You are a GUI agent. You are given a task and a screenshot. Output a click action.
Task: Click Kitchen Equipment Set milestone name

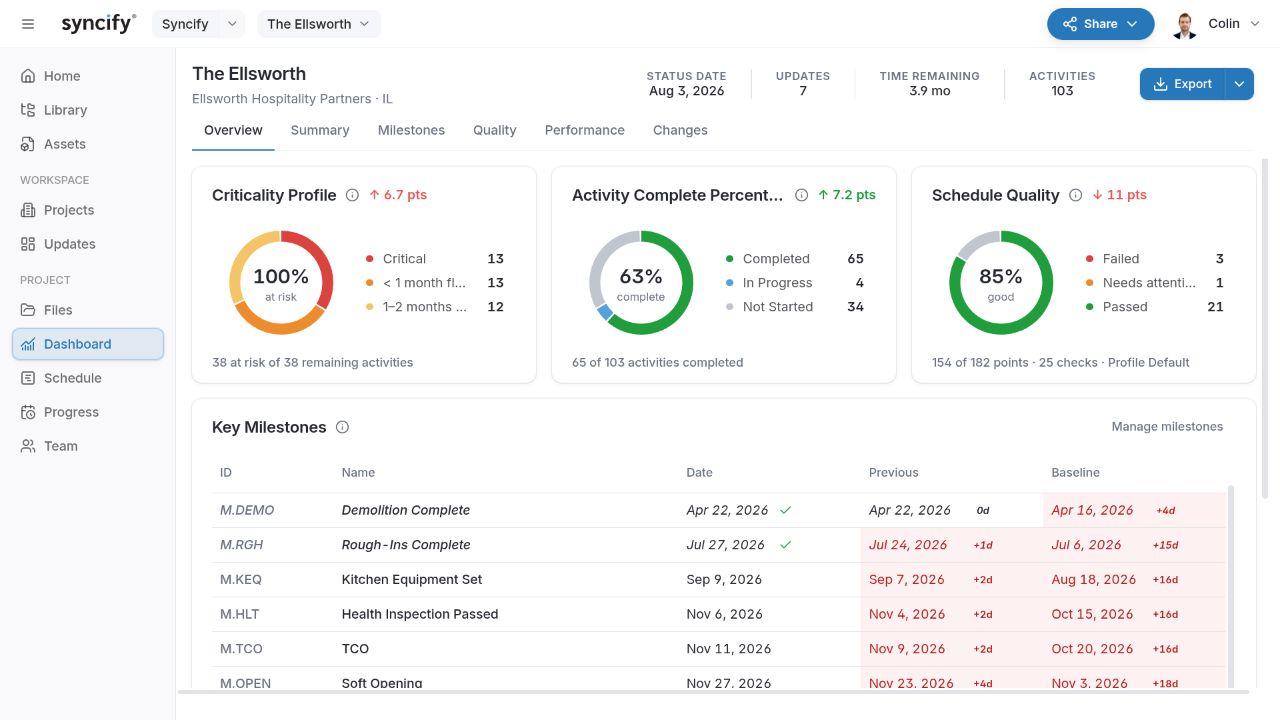pos(412,579)
